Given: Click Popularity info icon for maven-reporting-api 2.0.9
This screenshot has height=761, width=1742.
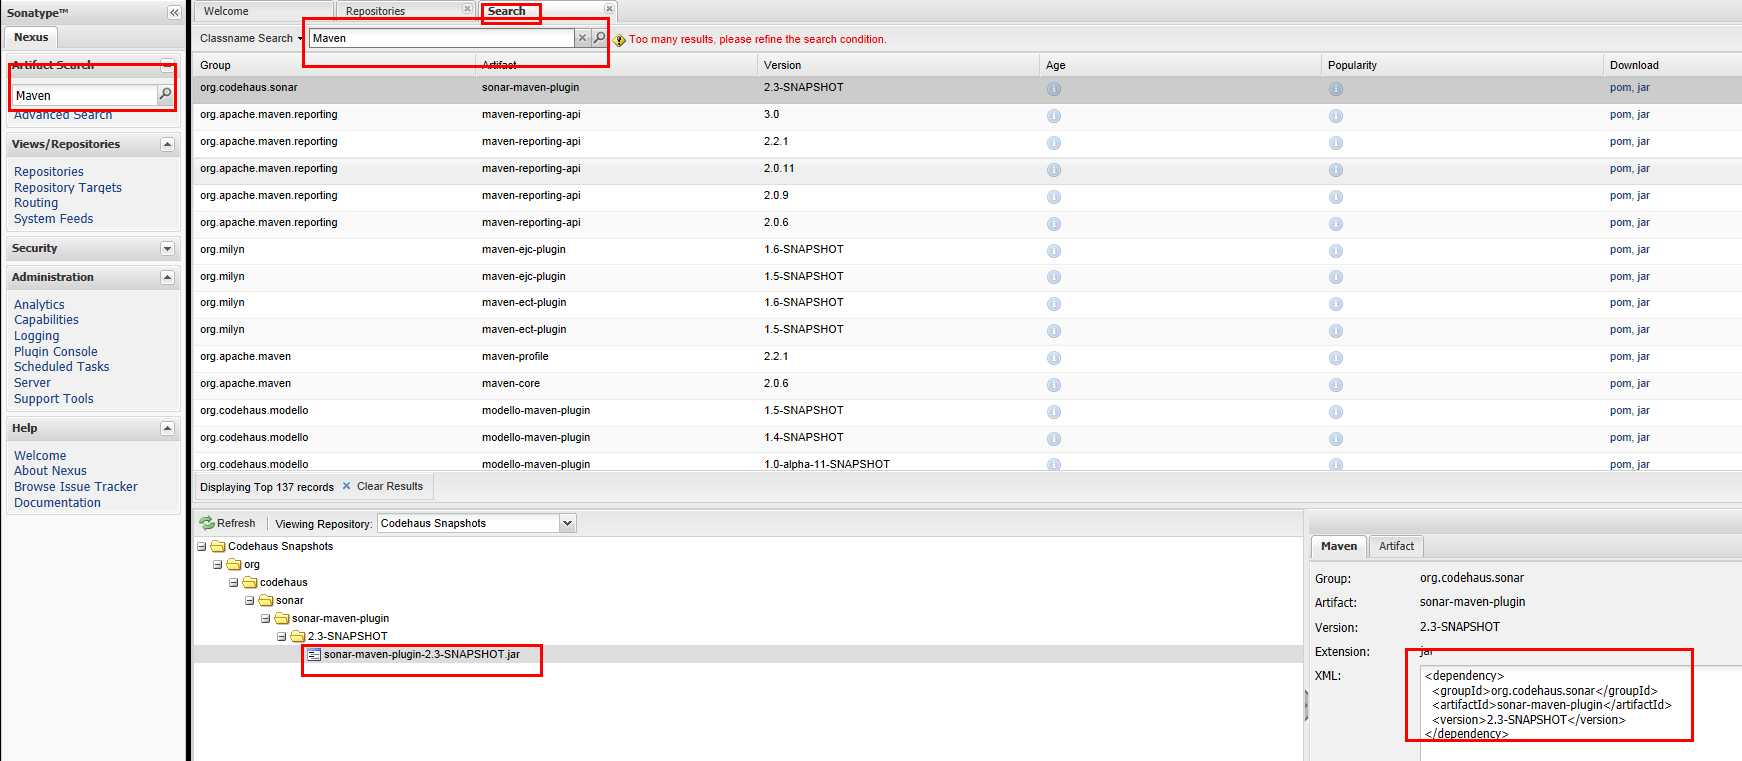Looking at the screenshot, I should [x=1335, y=197].
